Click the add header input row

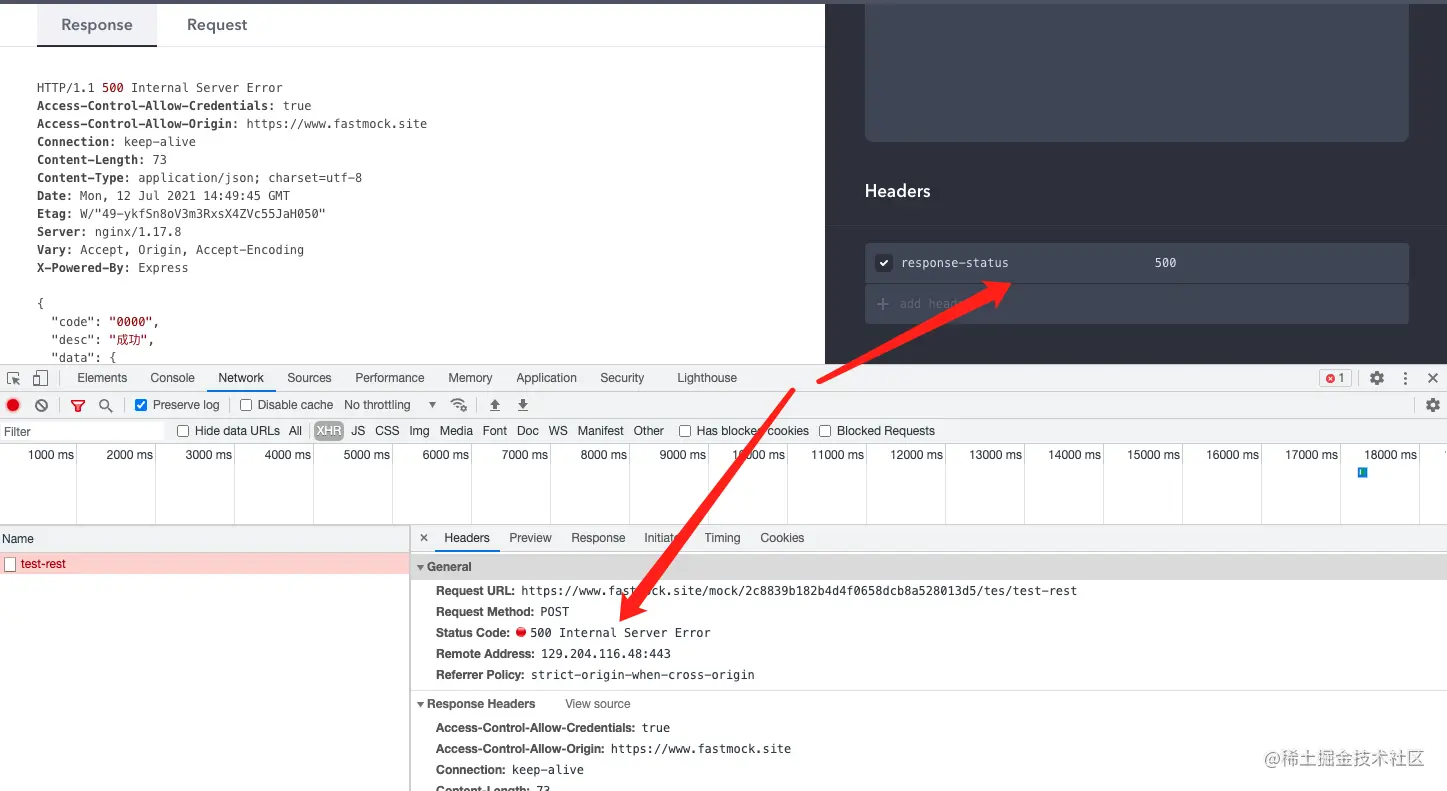pos(1137,304)
